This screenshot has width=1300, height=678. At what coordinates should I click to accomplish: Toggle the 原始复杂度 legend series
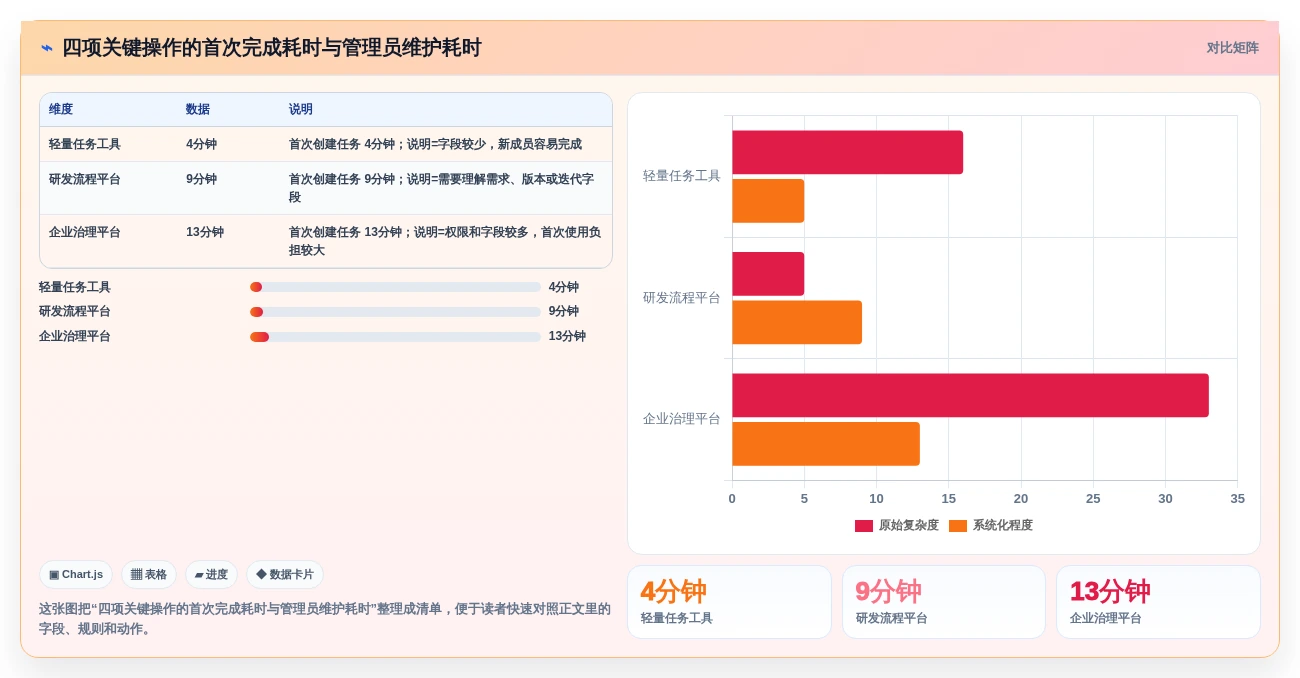pyautogui.click(x=897, y=525)
